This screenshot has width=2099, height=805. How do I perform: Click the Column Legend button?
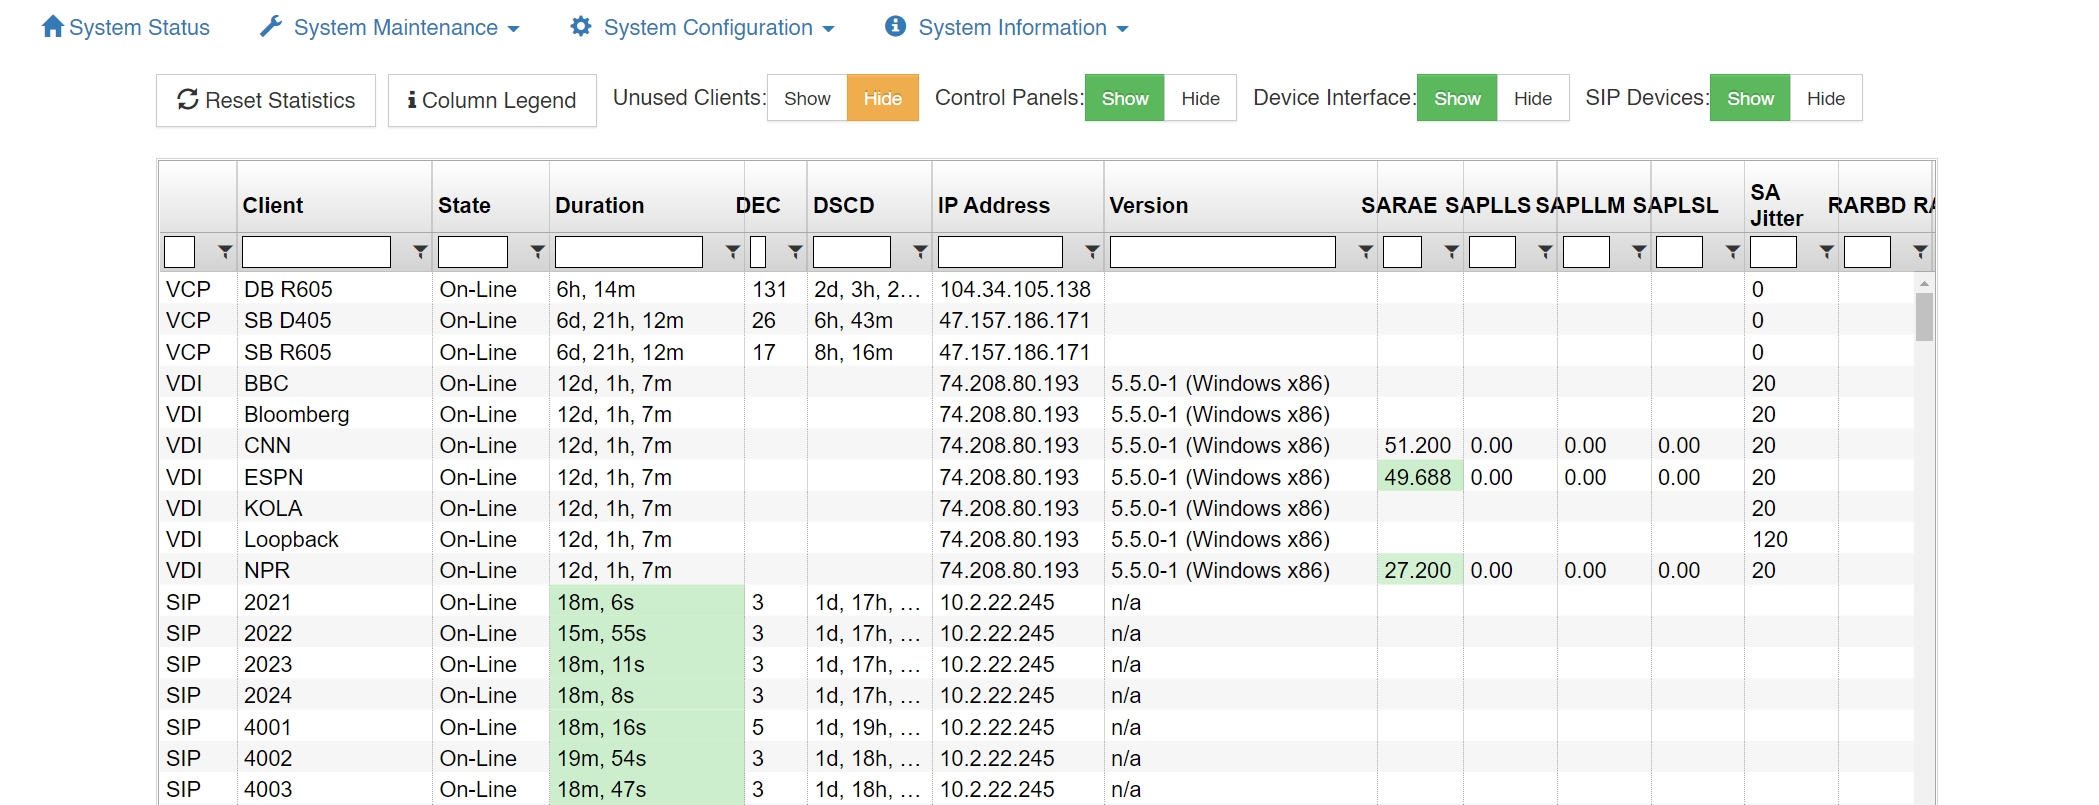click(492, 100)
